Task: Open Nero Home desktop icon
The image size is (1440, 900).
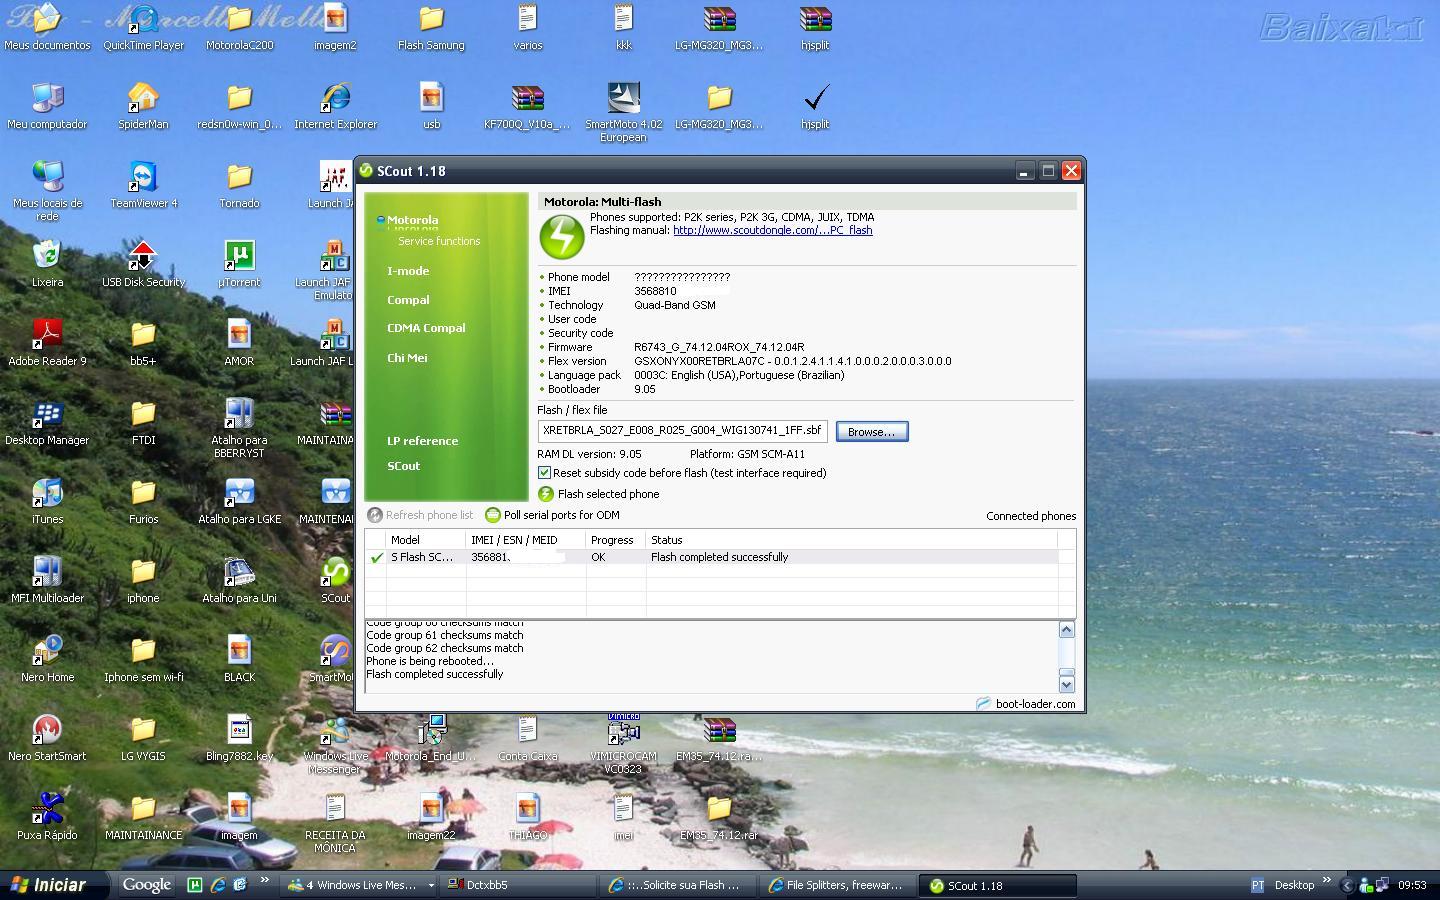Action: point(47,658)
